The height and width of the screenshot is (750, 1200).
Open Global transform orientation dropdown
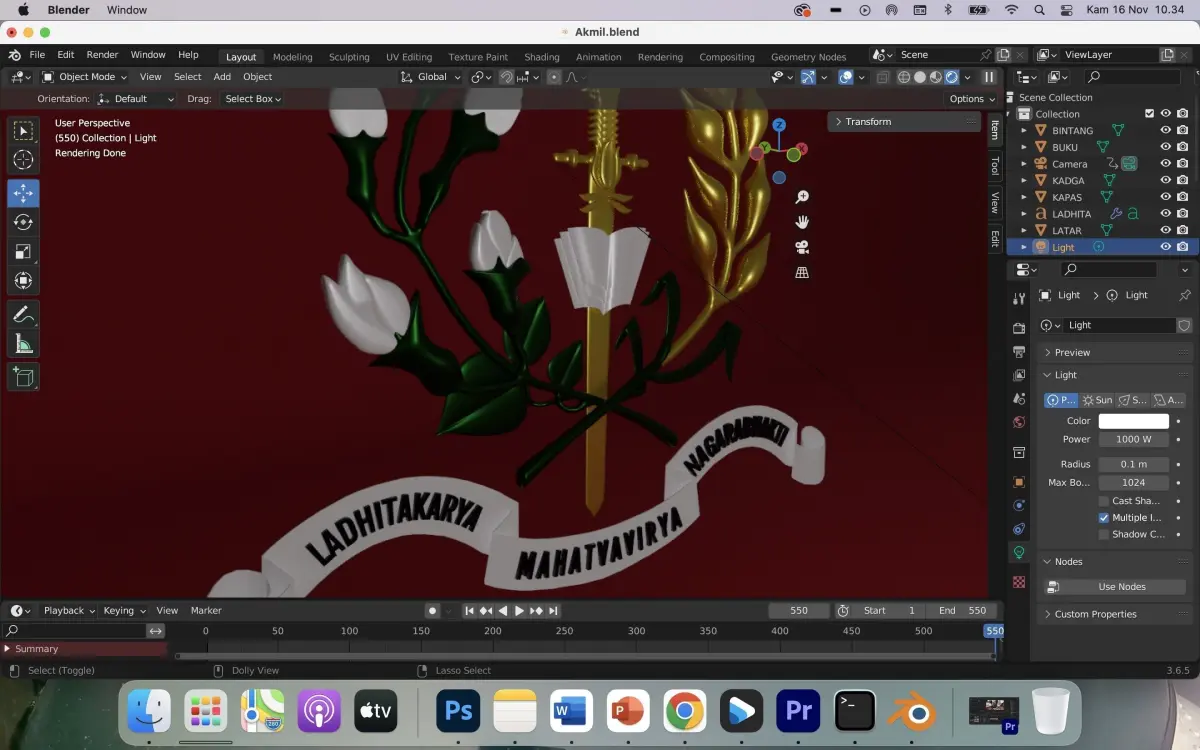click(x=431, y=77)
